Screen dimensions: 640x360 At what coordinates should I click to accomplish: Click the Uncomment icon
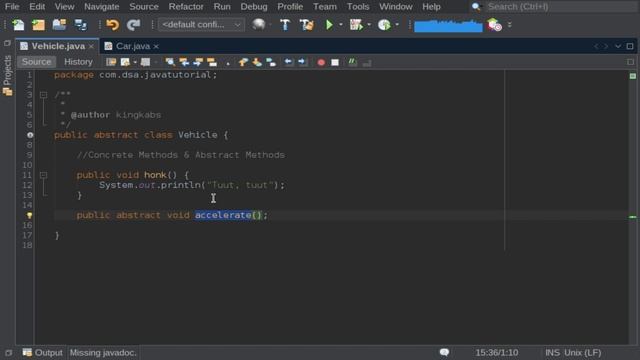coord(367,62)
